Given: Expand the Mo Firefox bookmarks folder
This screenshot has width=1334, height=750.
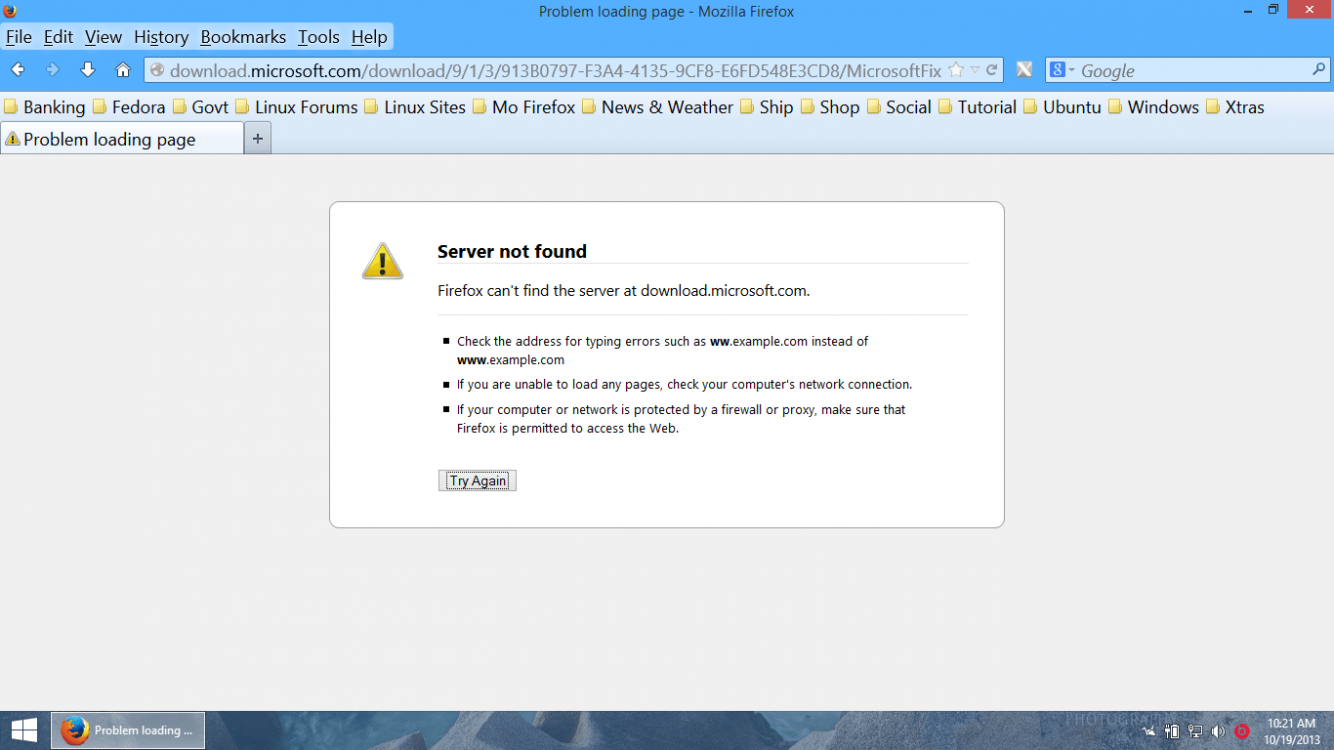Looking at the screenshot, I should (x=524, y=107).
